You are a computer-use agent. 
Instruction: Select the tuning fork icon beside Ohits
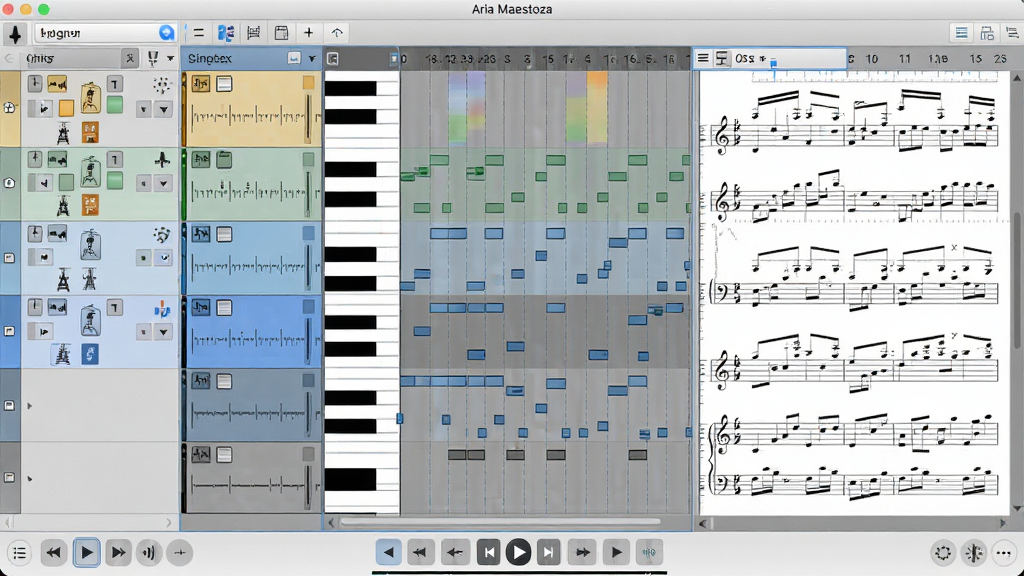153,59
